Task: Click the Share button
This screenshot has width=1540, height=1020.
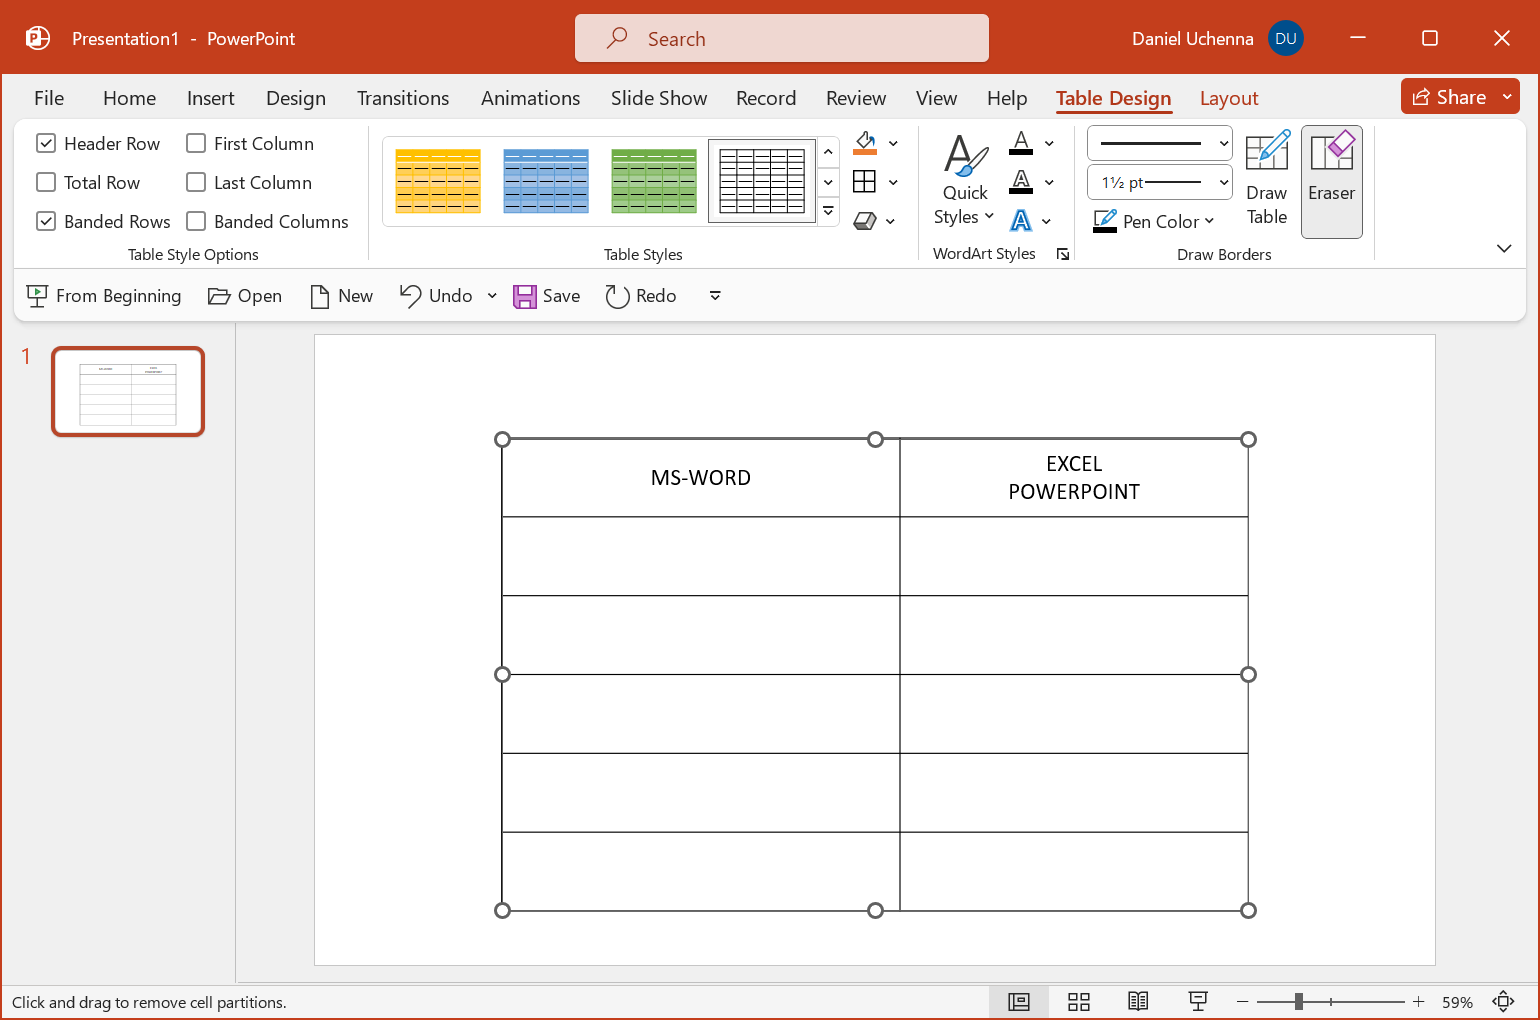Action: point(1449,97)
